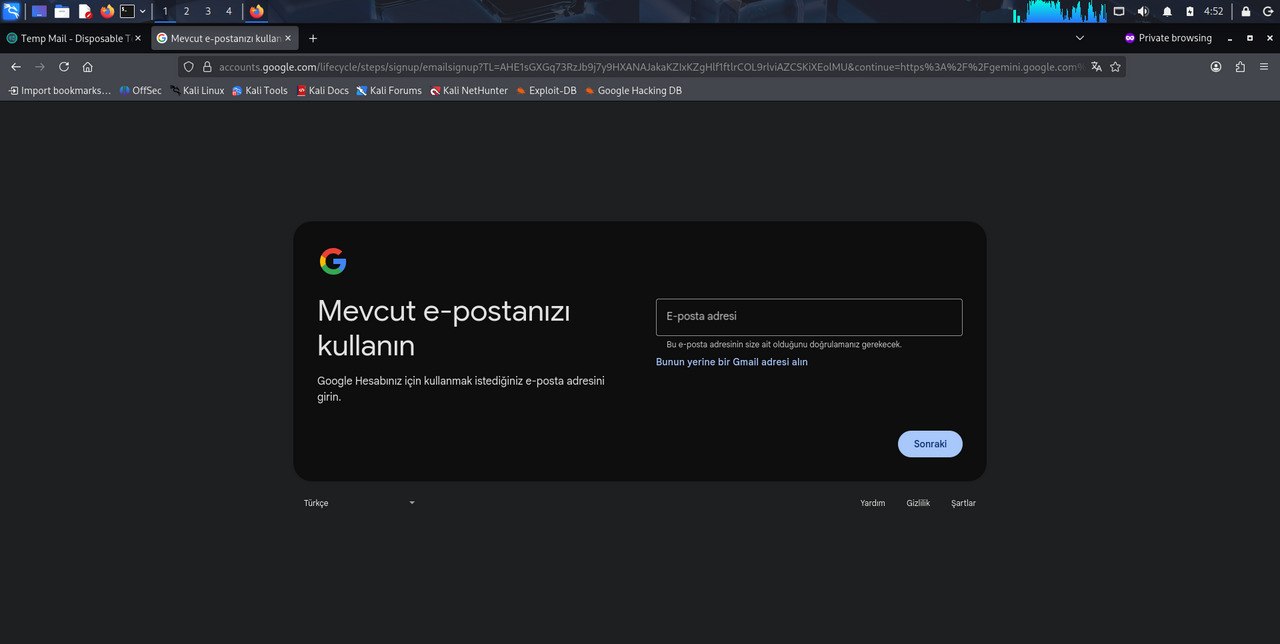This screenshot has width=1280, height=644.
Task: Launch the text editor panel icon
Action: tap(85, 11)
